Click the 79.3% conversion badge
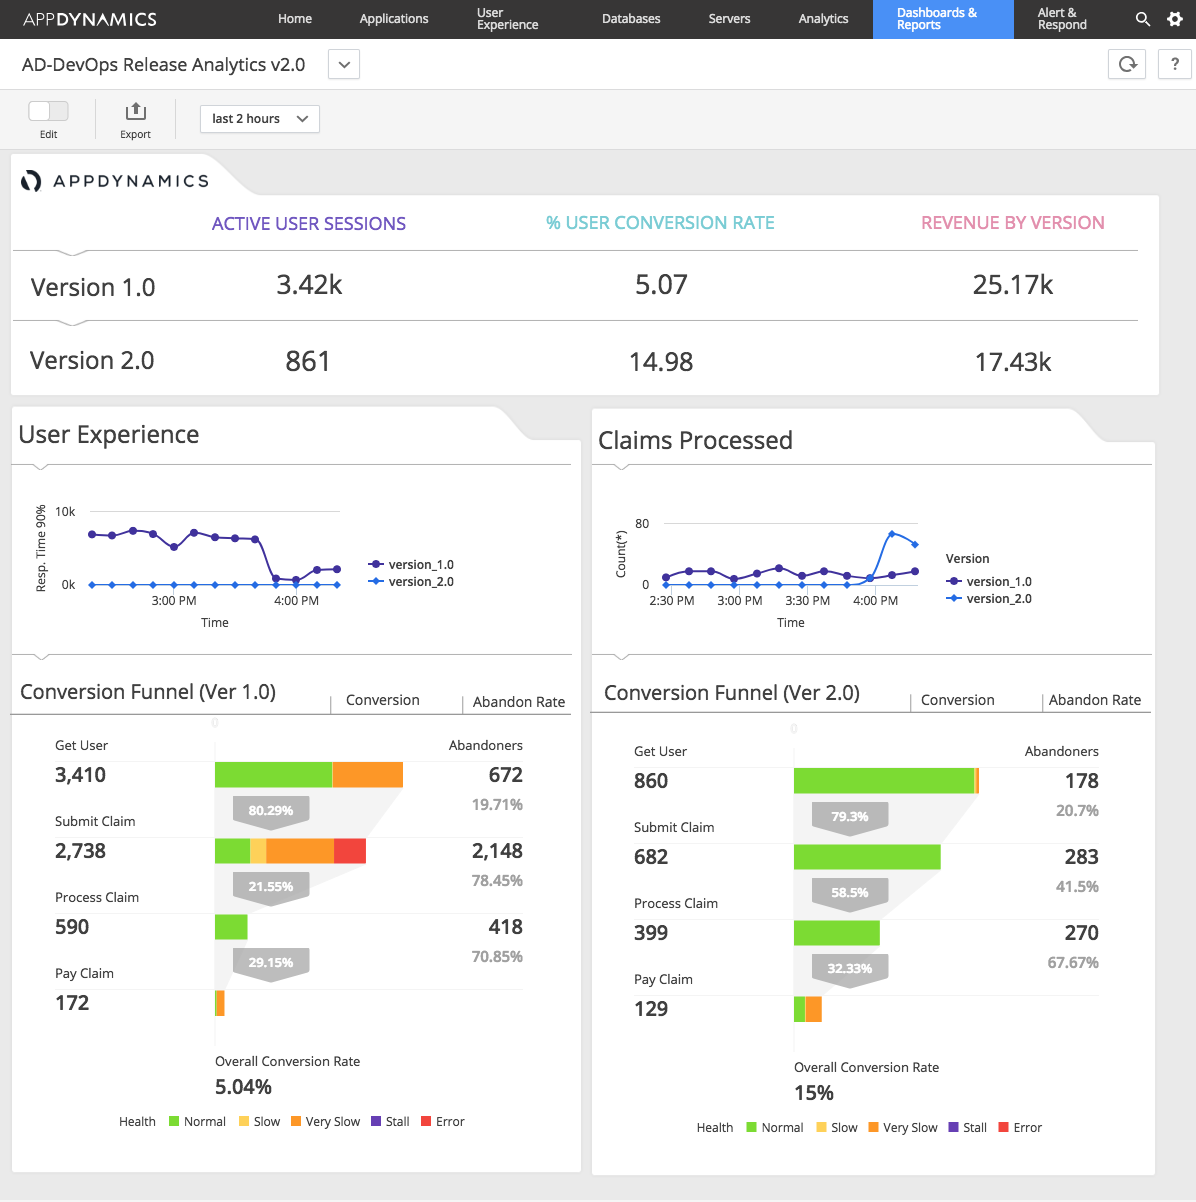The width and height of the screenshot is (1196, 1202). click(850, 817)
